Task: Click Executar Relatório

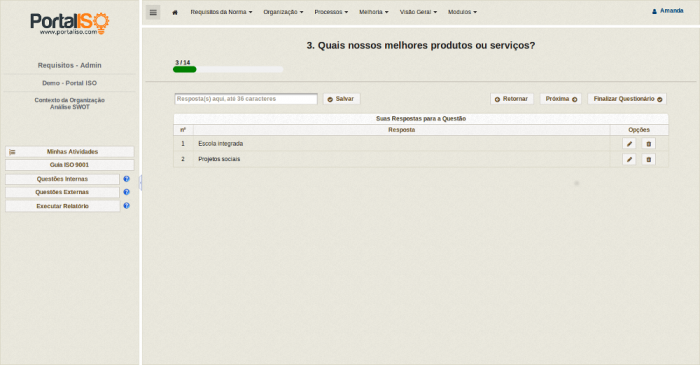Action: 62,206
